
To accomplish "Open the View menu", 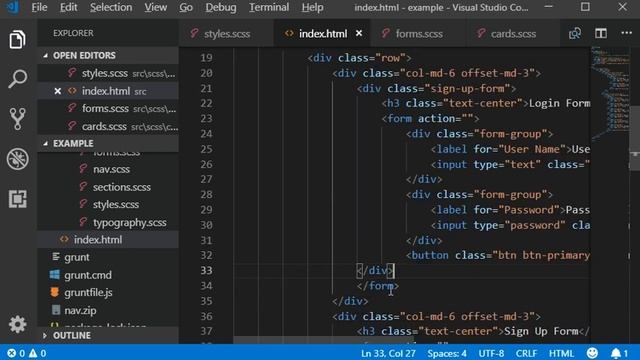I will [x=156, y=7].
